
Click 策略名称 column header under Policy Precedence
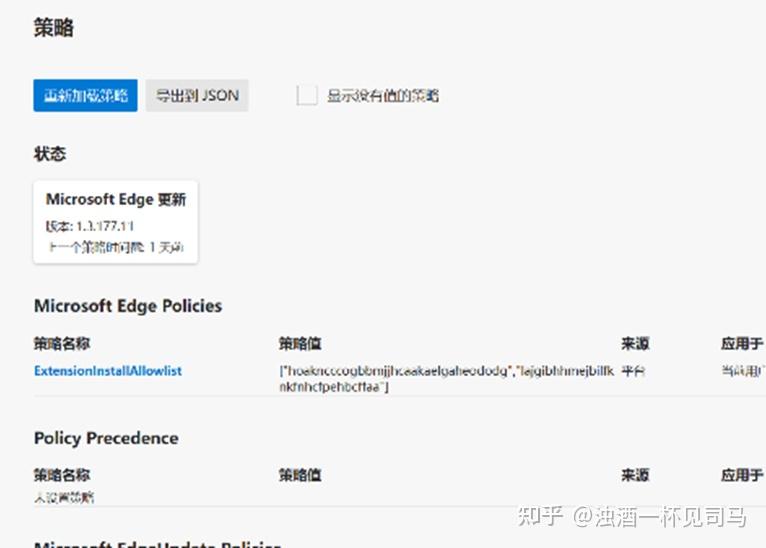62,475
